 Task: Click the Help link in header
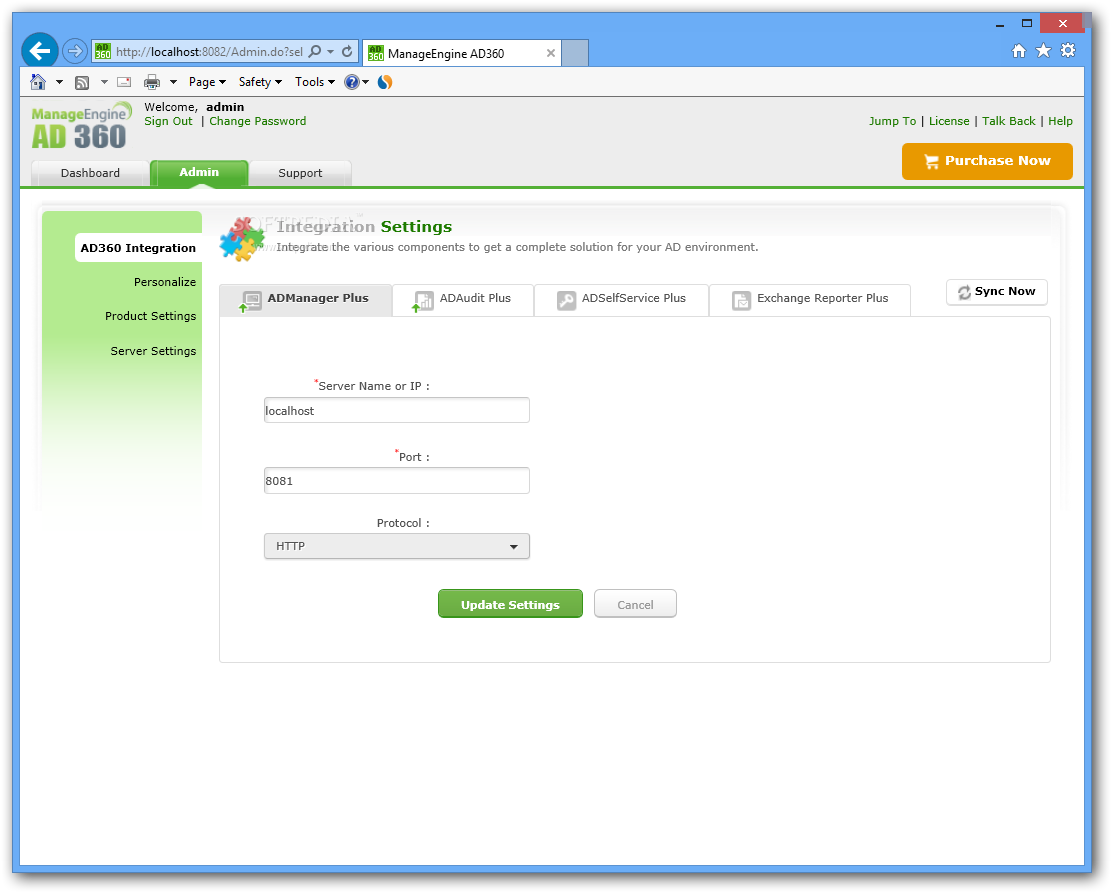(x=1060, y=121)
